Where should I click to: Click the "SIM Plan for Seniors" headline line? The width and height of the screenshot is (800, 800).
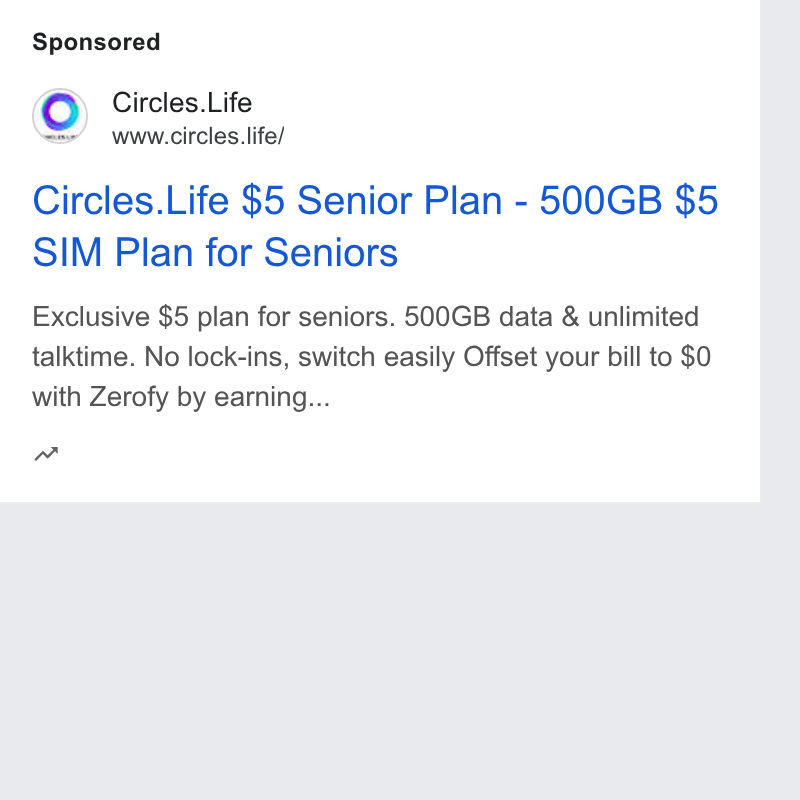click(215, 252)
